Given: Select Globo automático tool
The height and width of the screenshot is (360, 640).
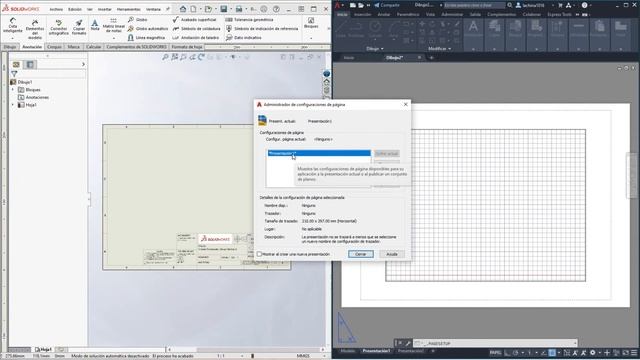Looking at the screenshot, I should point(148,29).
